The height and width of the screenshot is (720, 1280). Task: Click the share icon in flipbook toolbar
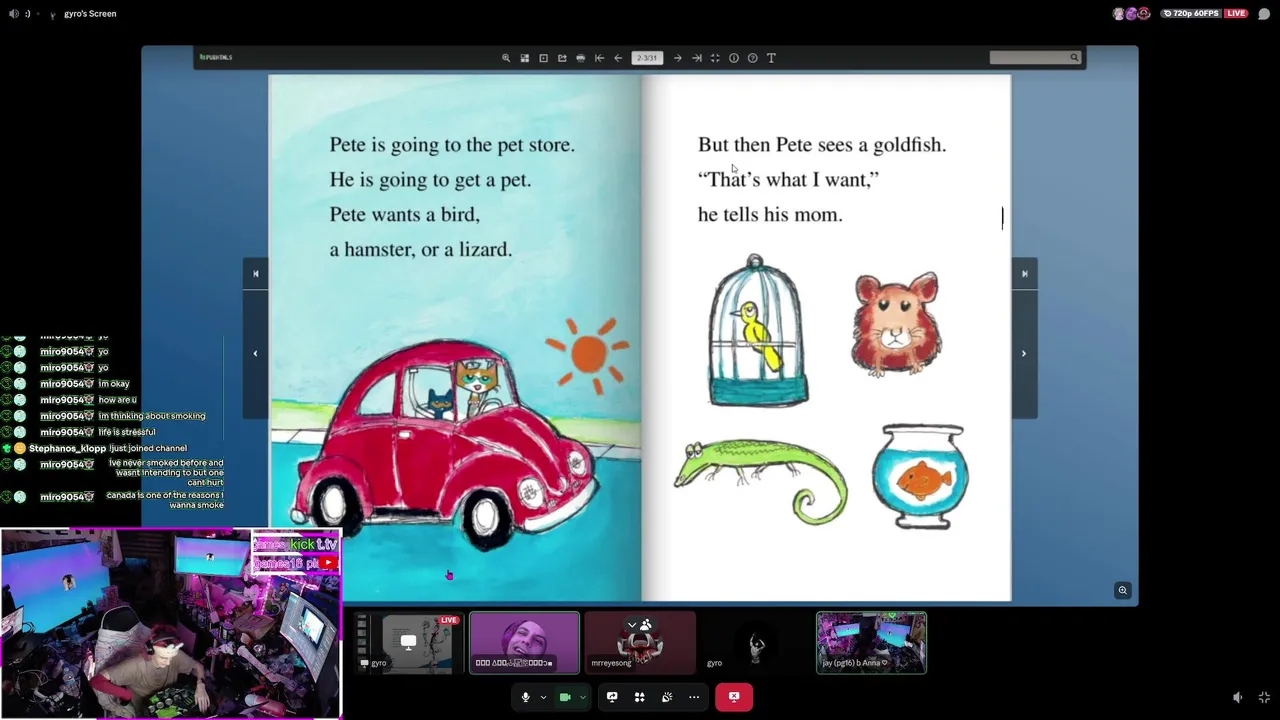pyautogui.click(x=562, y=58)
